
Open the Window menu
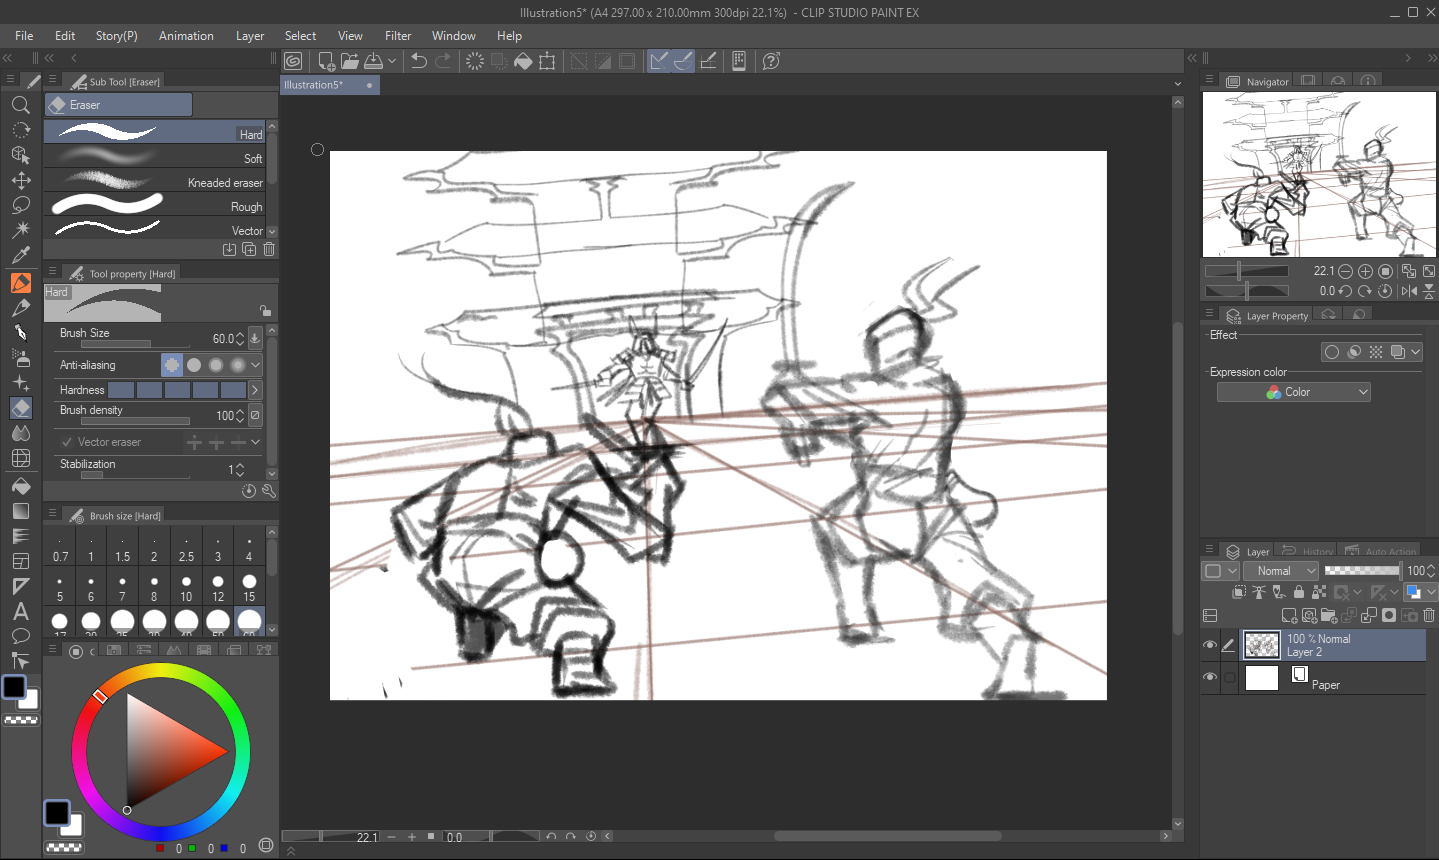pos(454,36)
